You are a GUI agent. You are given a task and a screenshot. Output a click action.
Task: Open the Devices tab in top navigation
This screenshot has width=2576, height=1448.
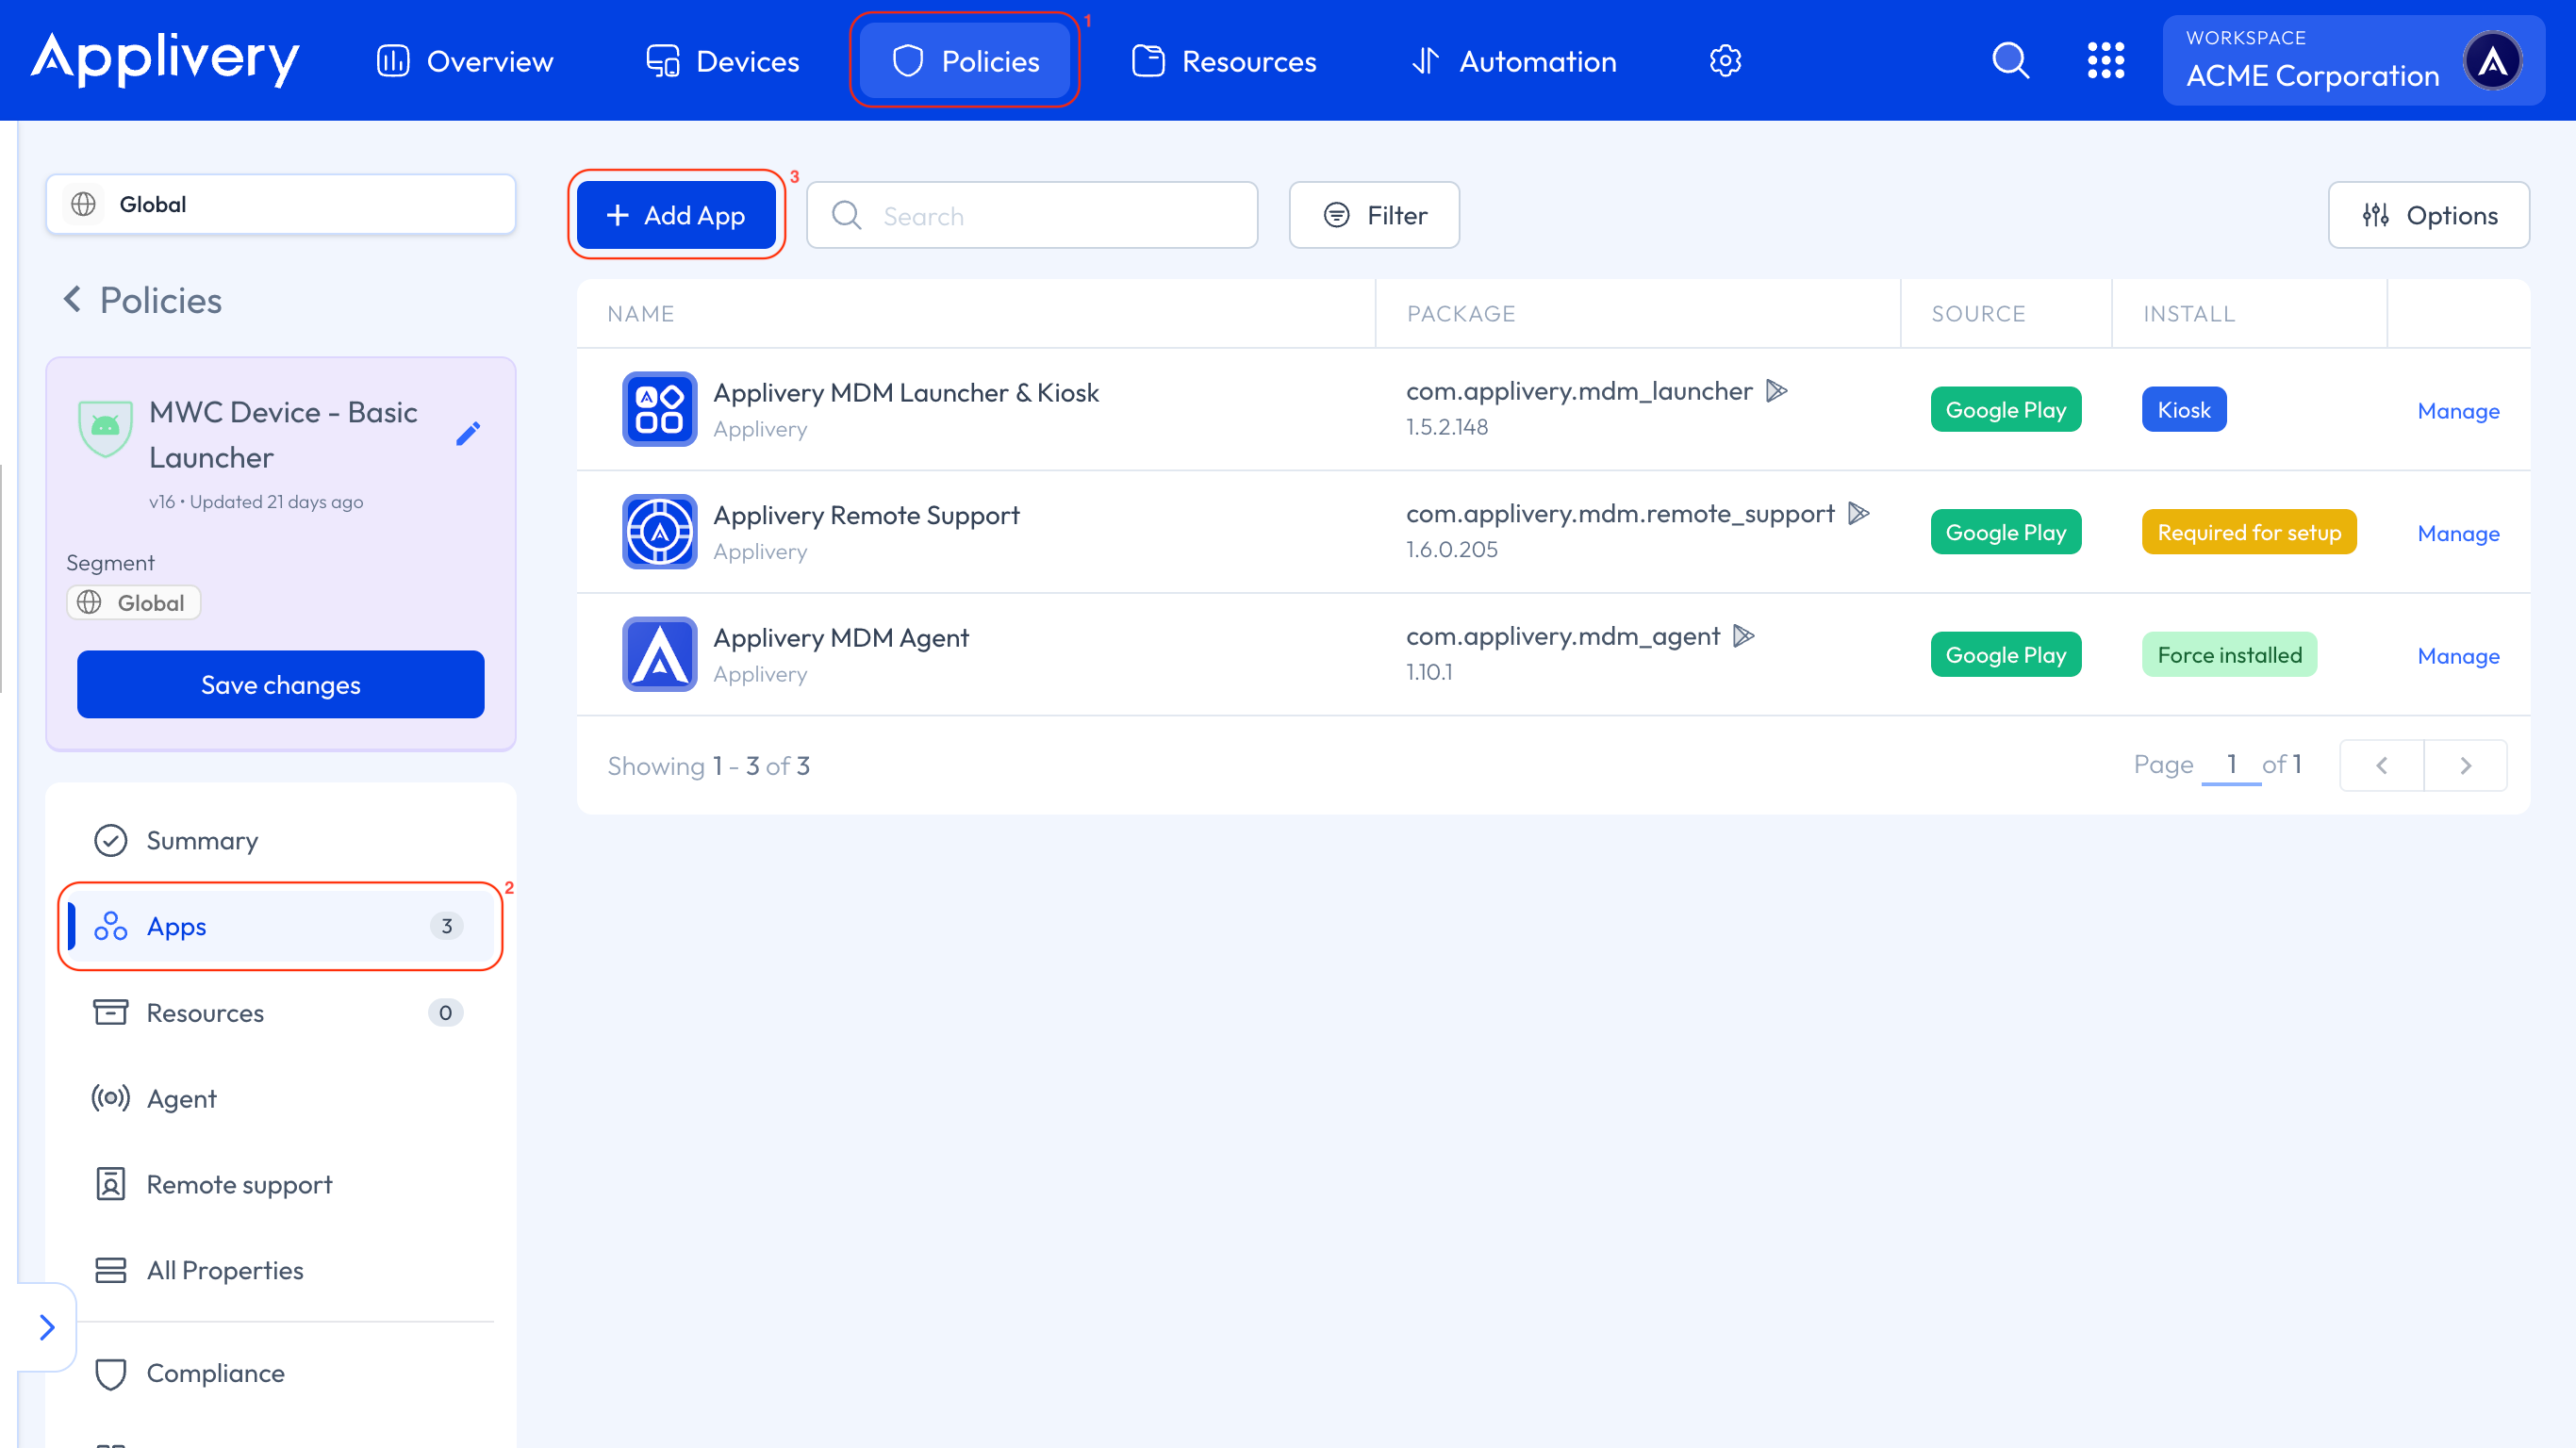pos(722,61)
